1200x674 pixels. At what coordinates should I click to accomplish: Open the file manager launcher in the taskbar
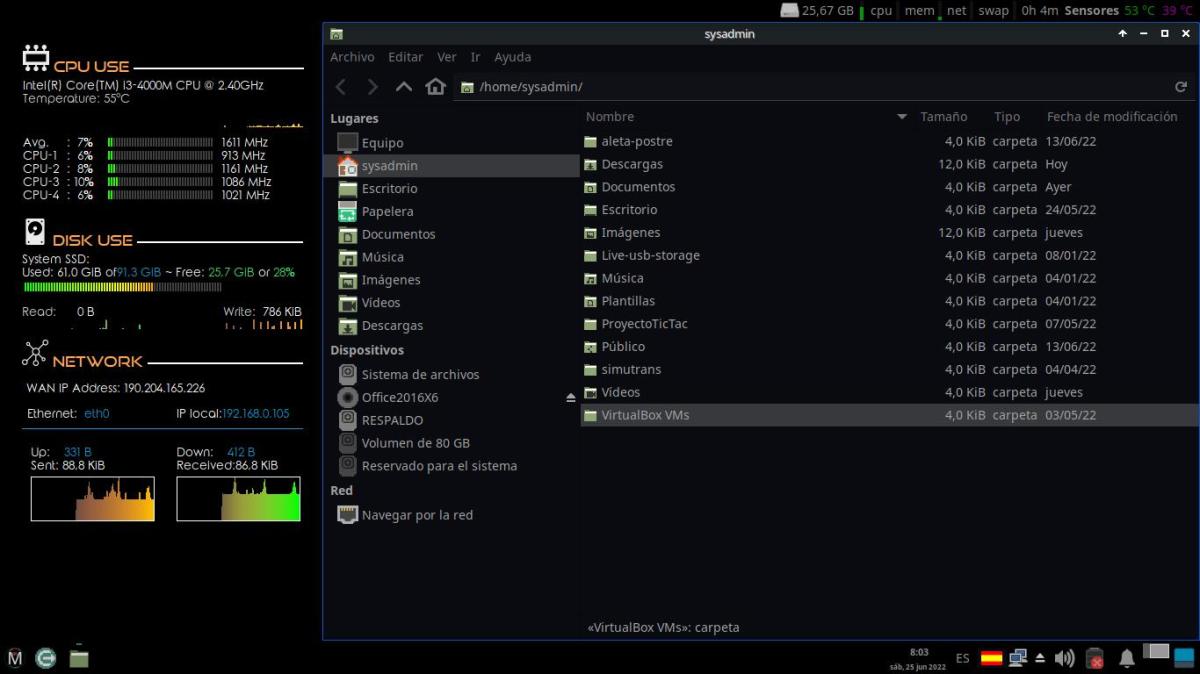(x=79, y=658)
